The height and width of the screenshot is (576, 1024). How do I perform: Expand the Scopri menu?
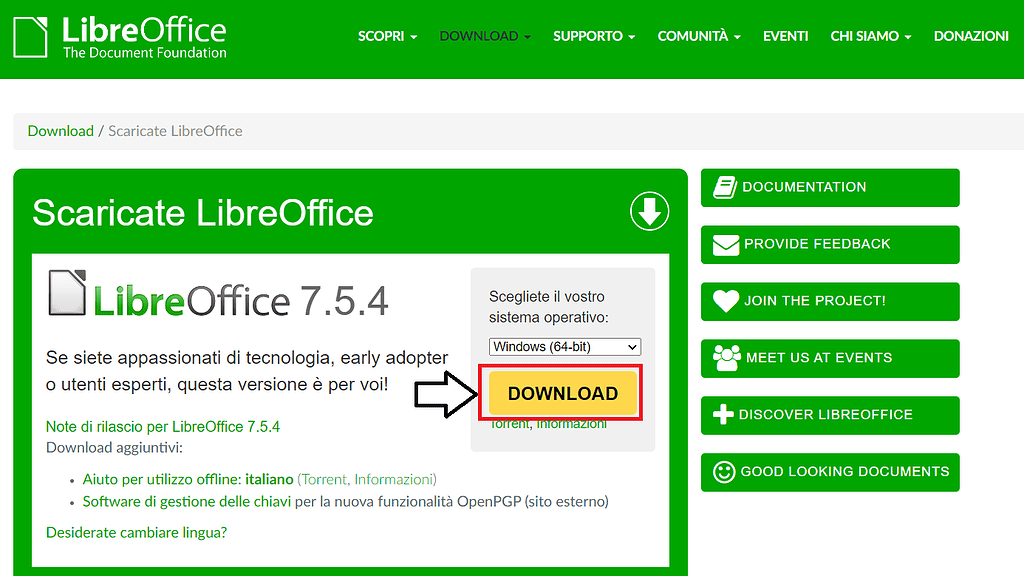387,36
